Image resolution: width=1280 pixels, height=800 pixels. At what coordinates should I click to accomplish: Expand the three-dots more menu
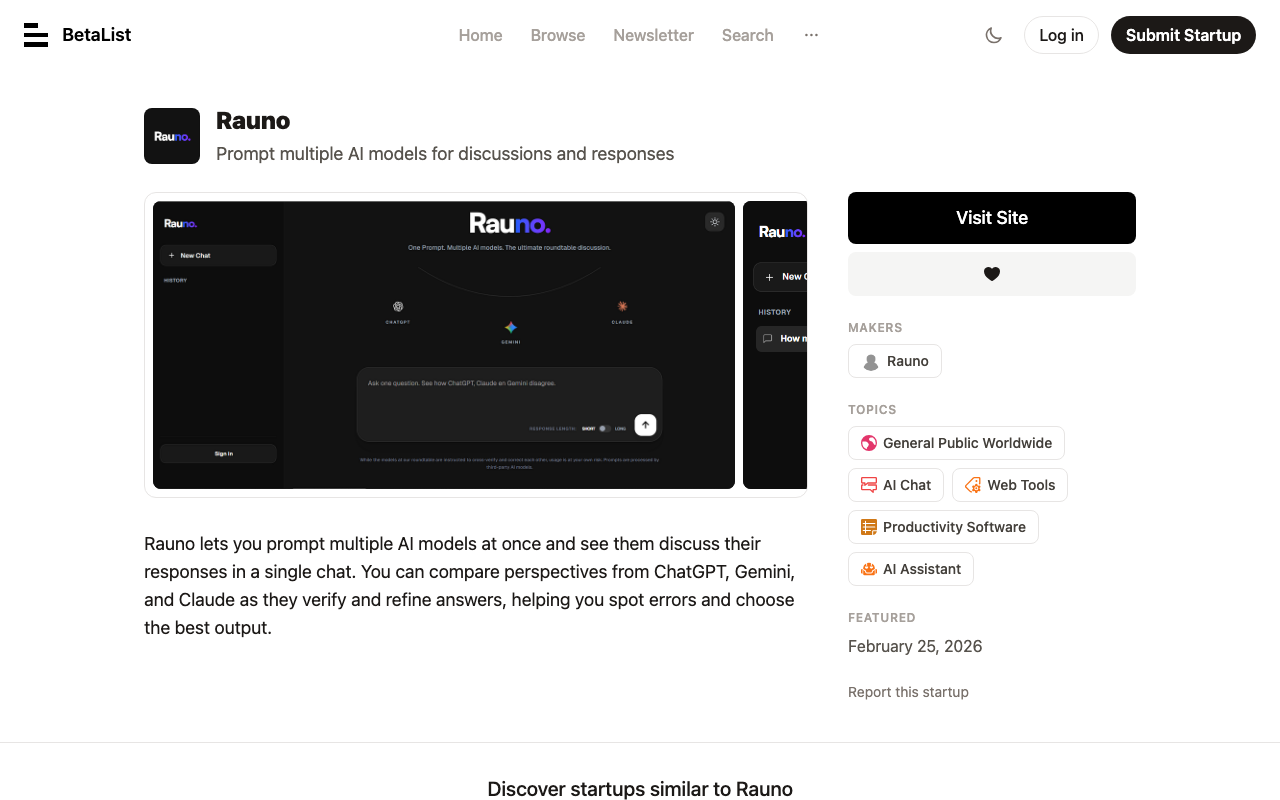(x=811, y=35)
